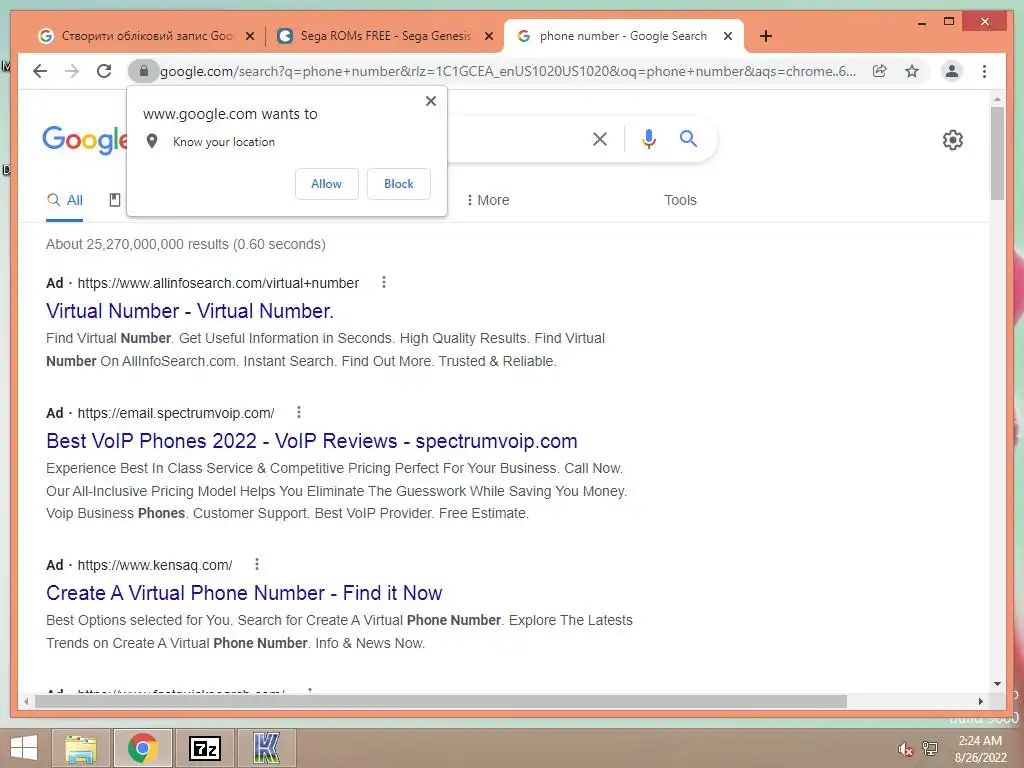This screenshot has width=1024, height=768.
Task: Click the address bar URL
Action: click(x=507, y=71)
